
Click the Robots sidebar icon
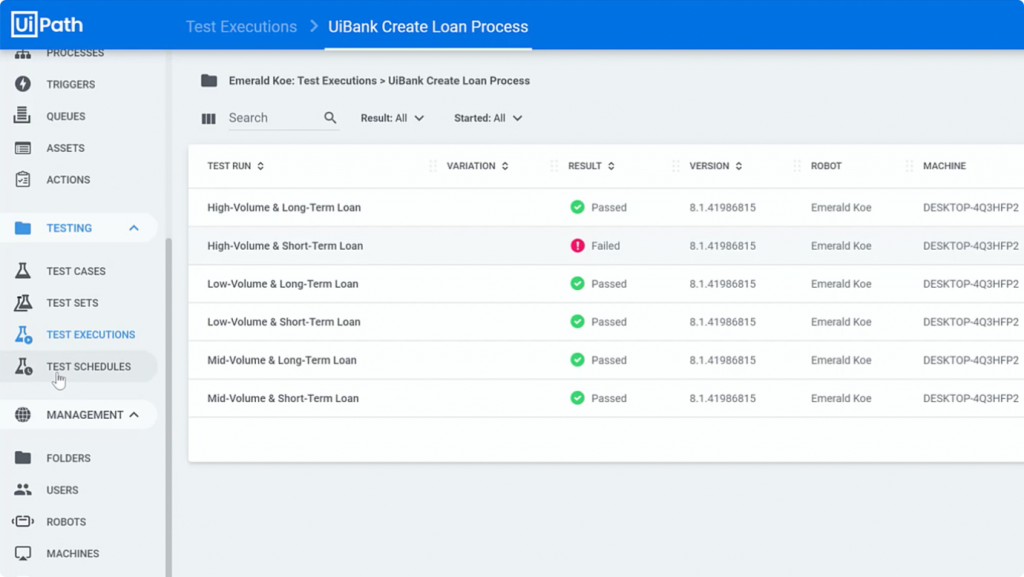23,521
